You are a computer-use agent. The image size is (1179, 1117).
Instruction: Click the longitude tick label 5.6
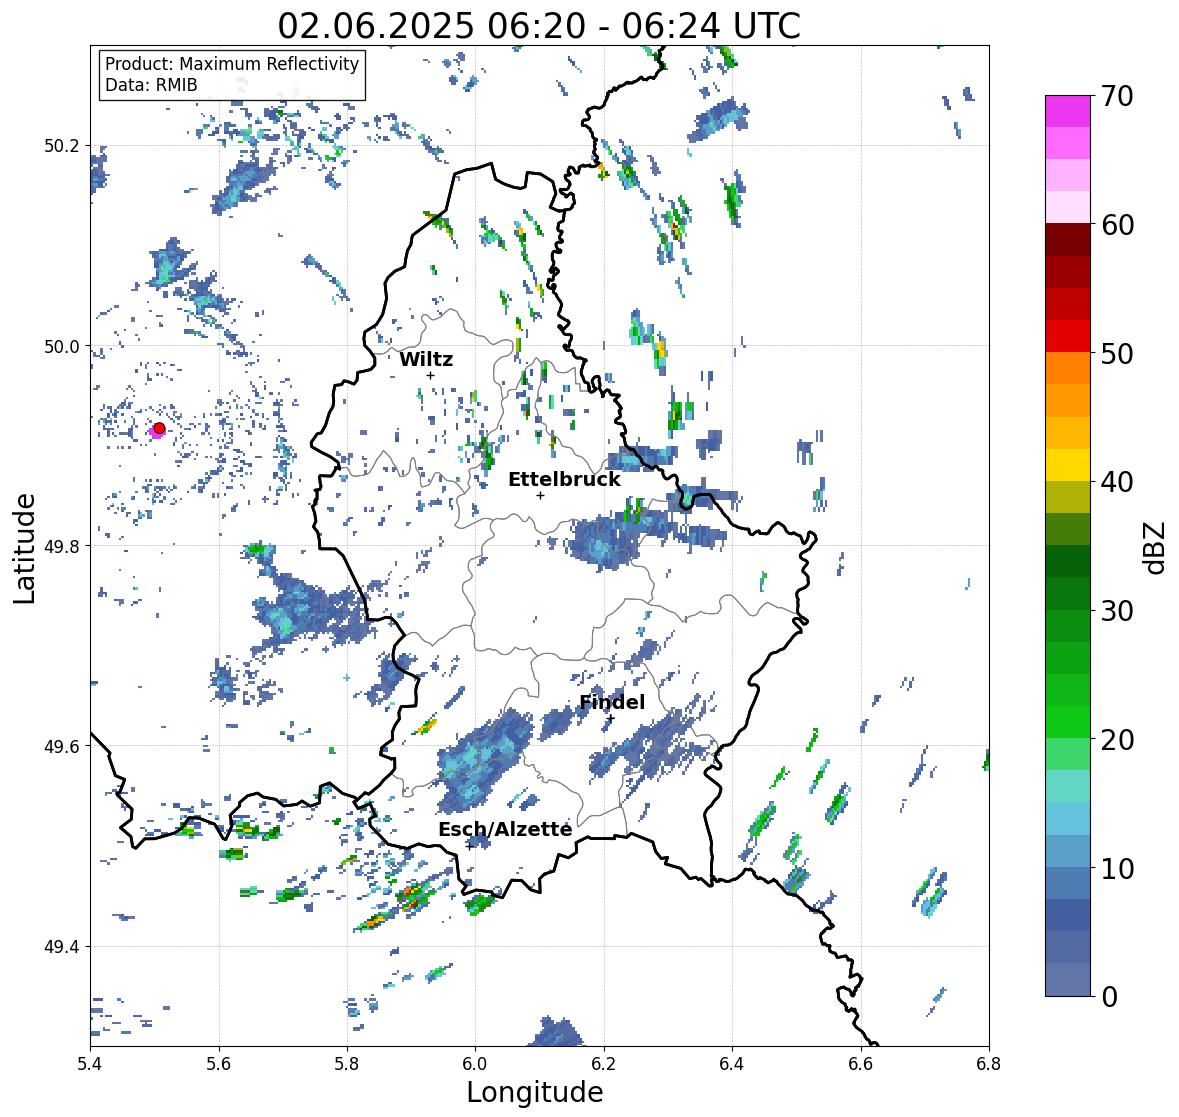[219, 1064]
